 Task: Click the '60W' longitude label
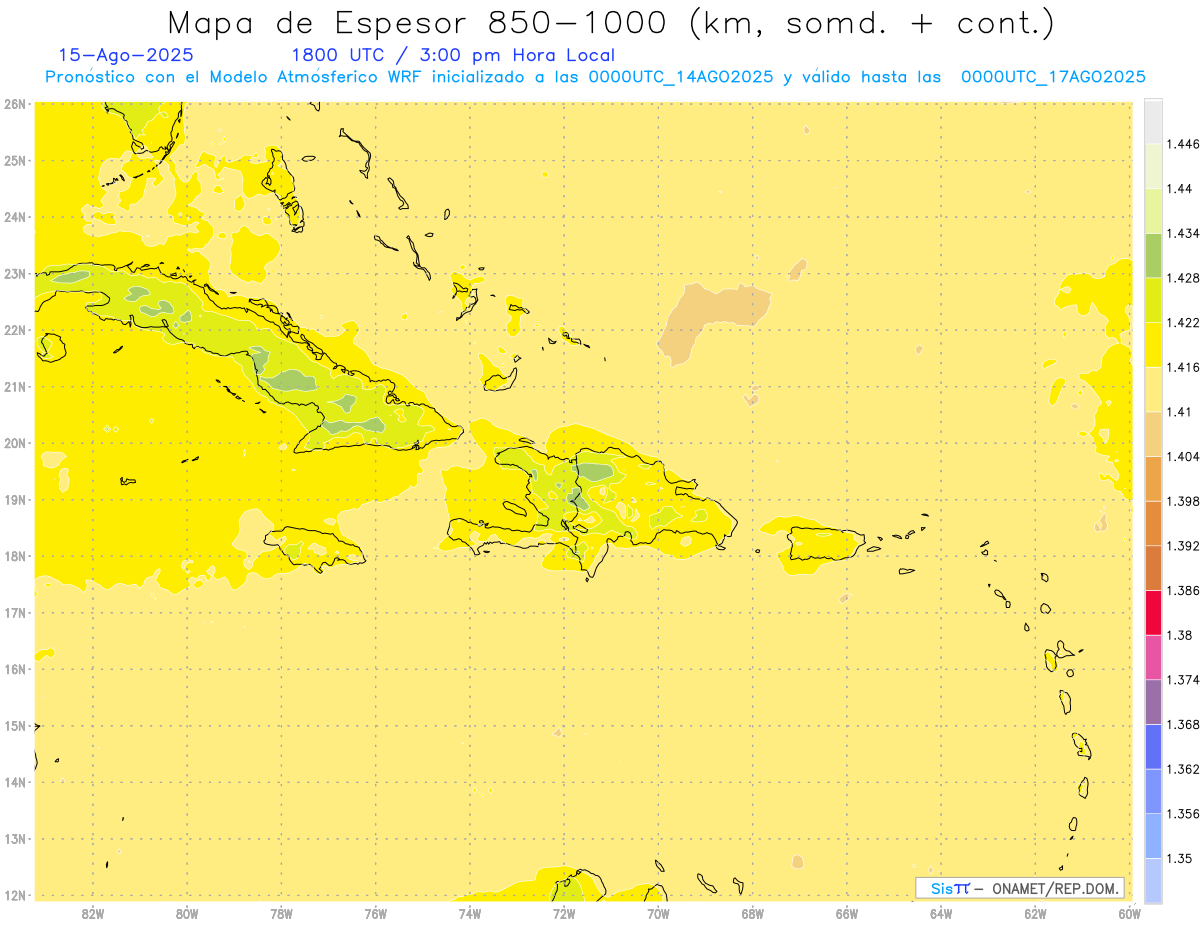pos(1129,913)
